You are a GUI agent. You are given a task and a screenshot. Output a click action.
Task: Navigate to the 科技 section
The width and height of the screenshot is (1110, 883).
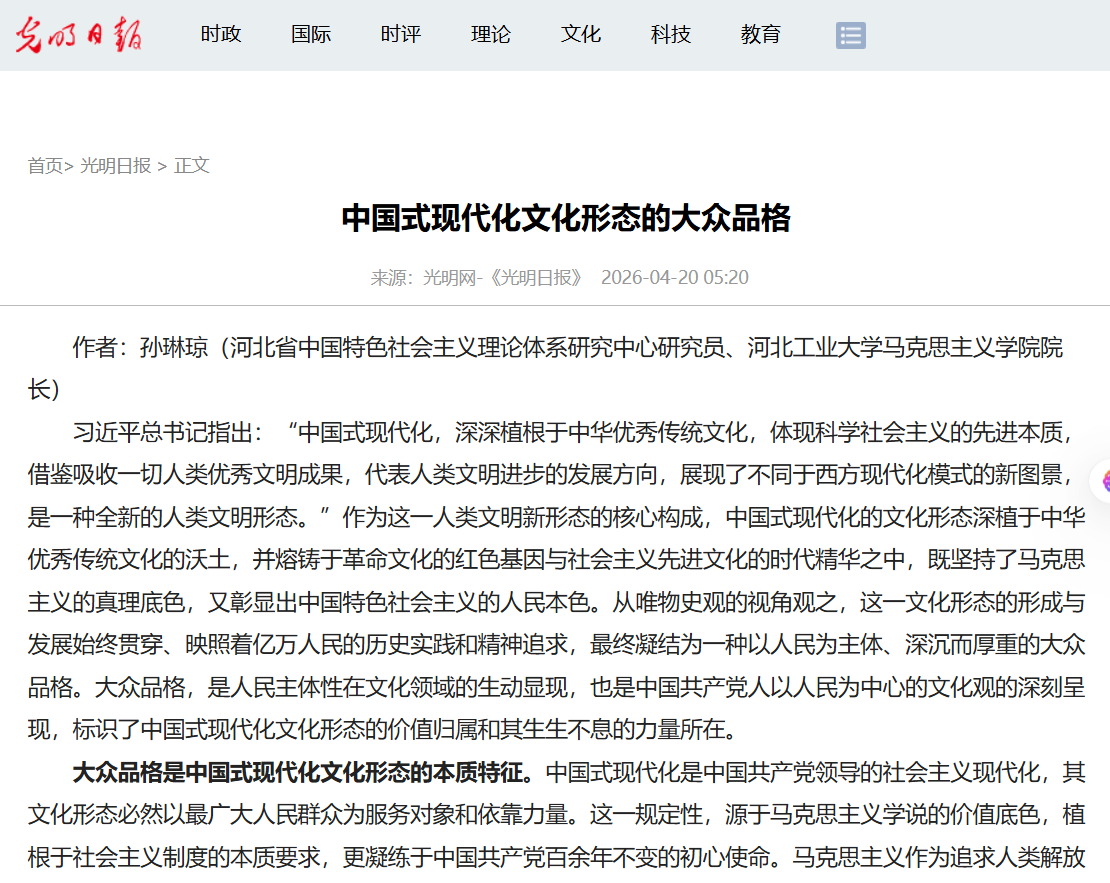coord(671,35)
